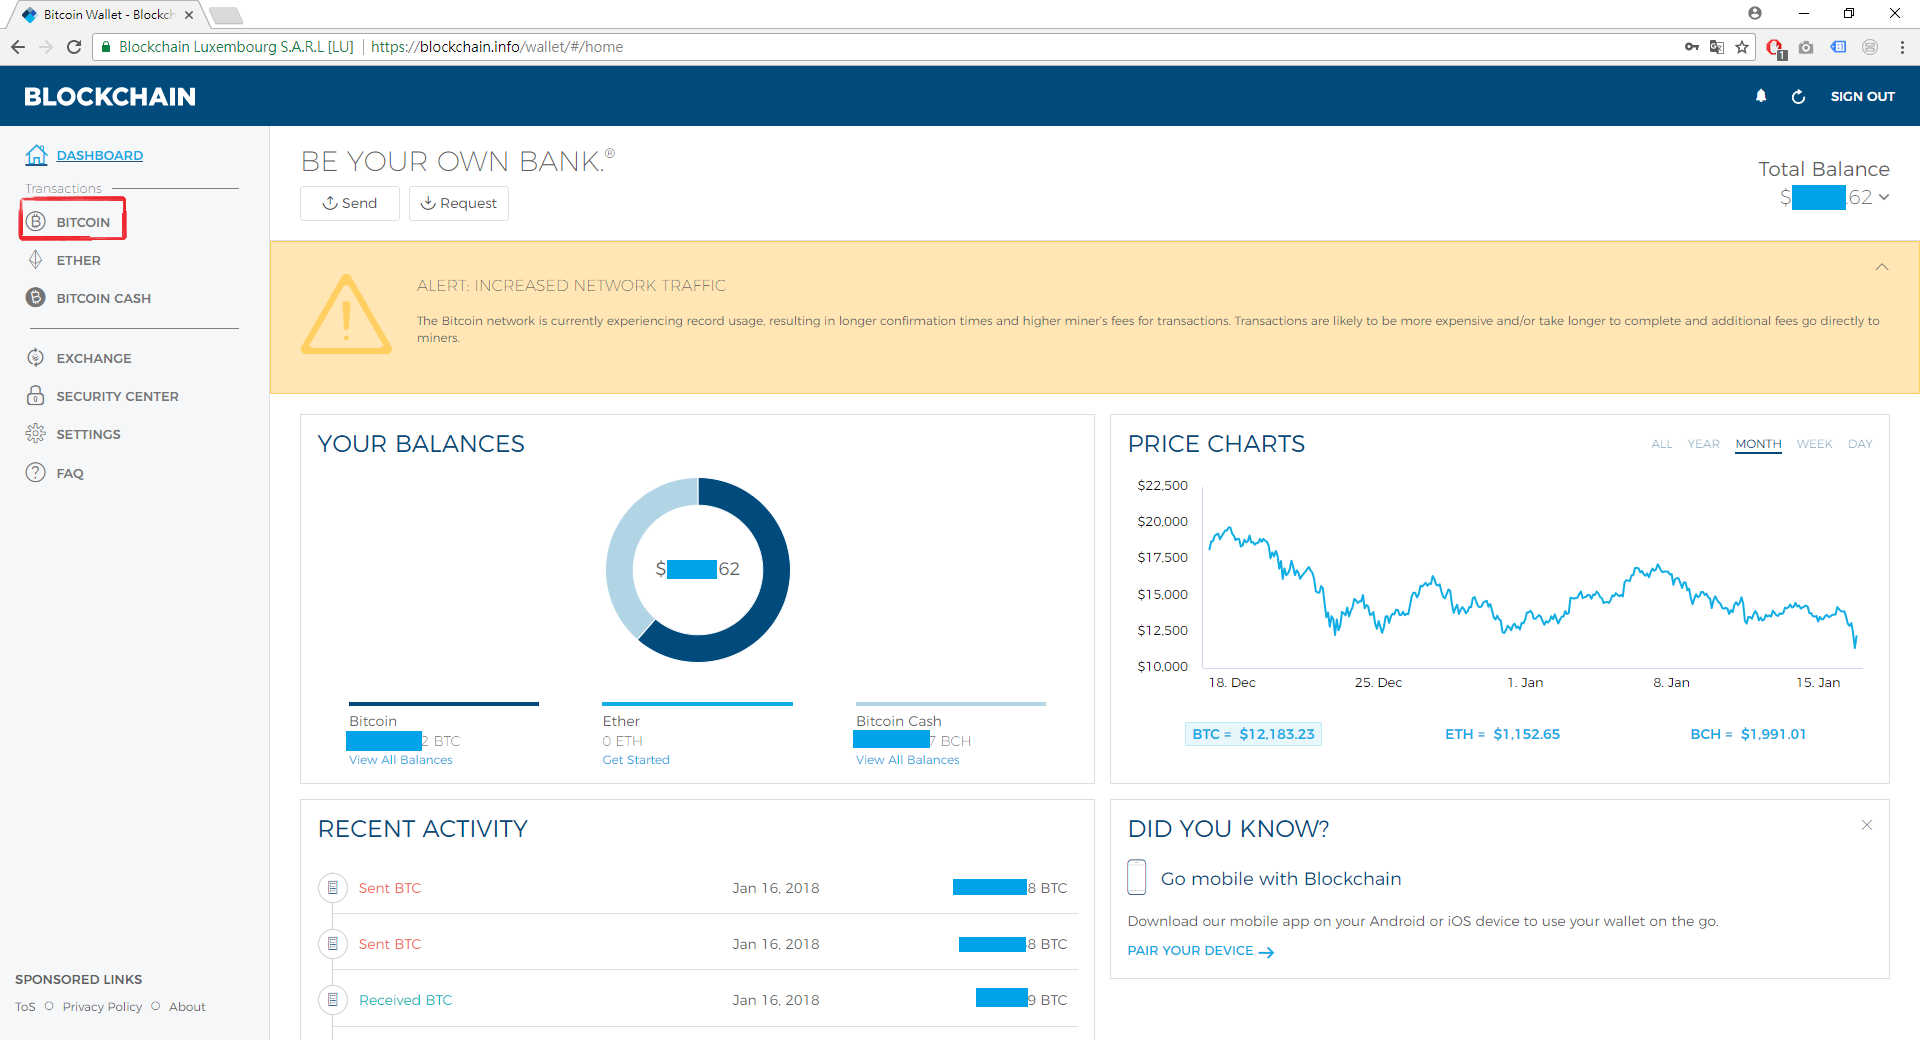
Task: Click the balances donut chart
Action: click(x=698, y=570)
